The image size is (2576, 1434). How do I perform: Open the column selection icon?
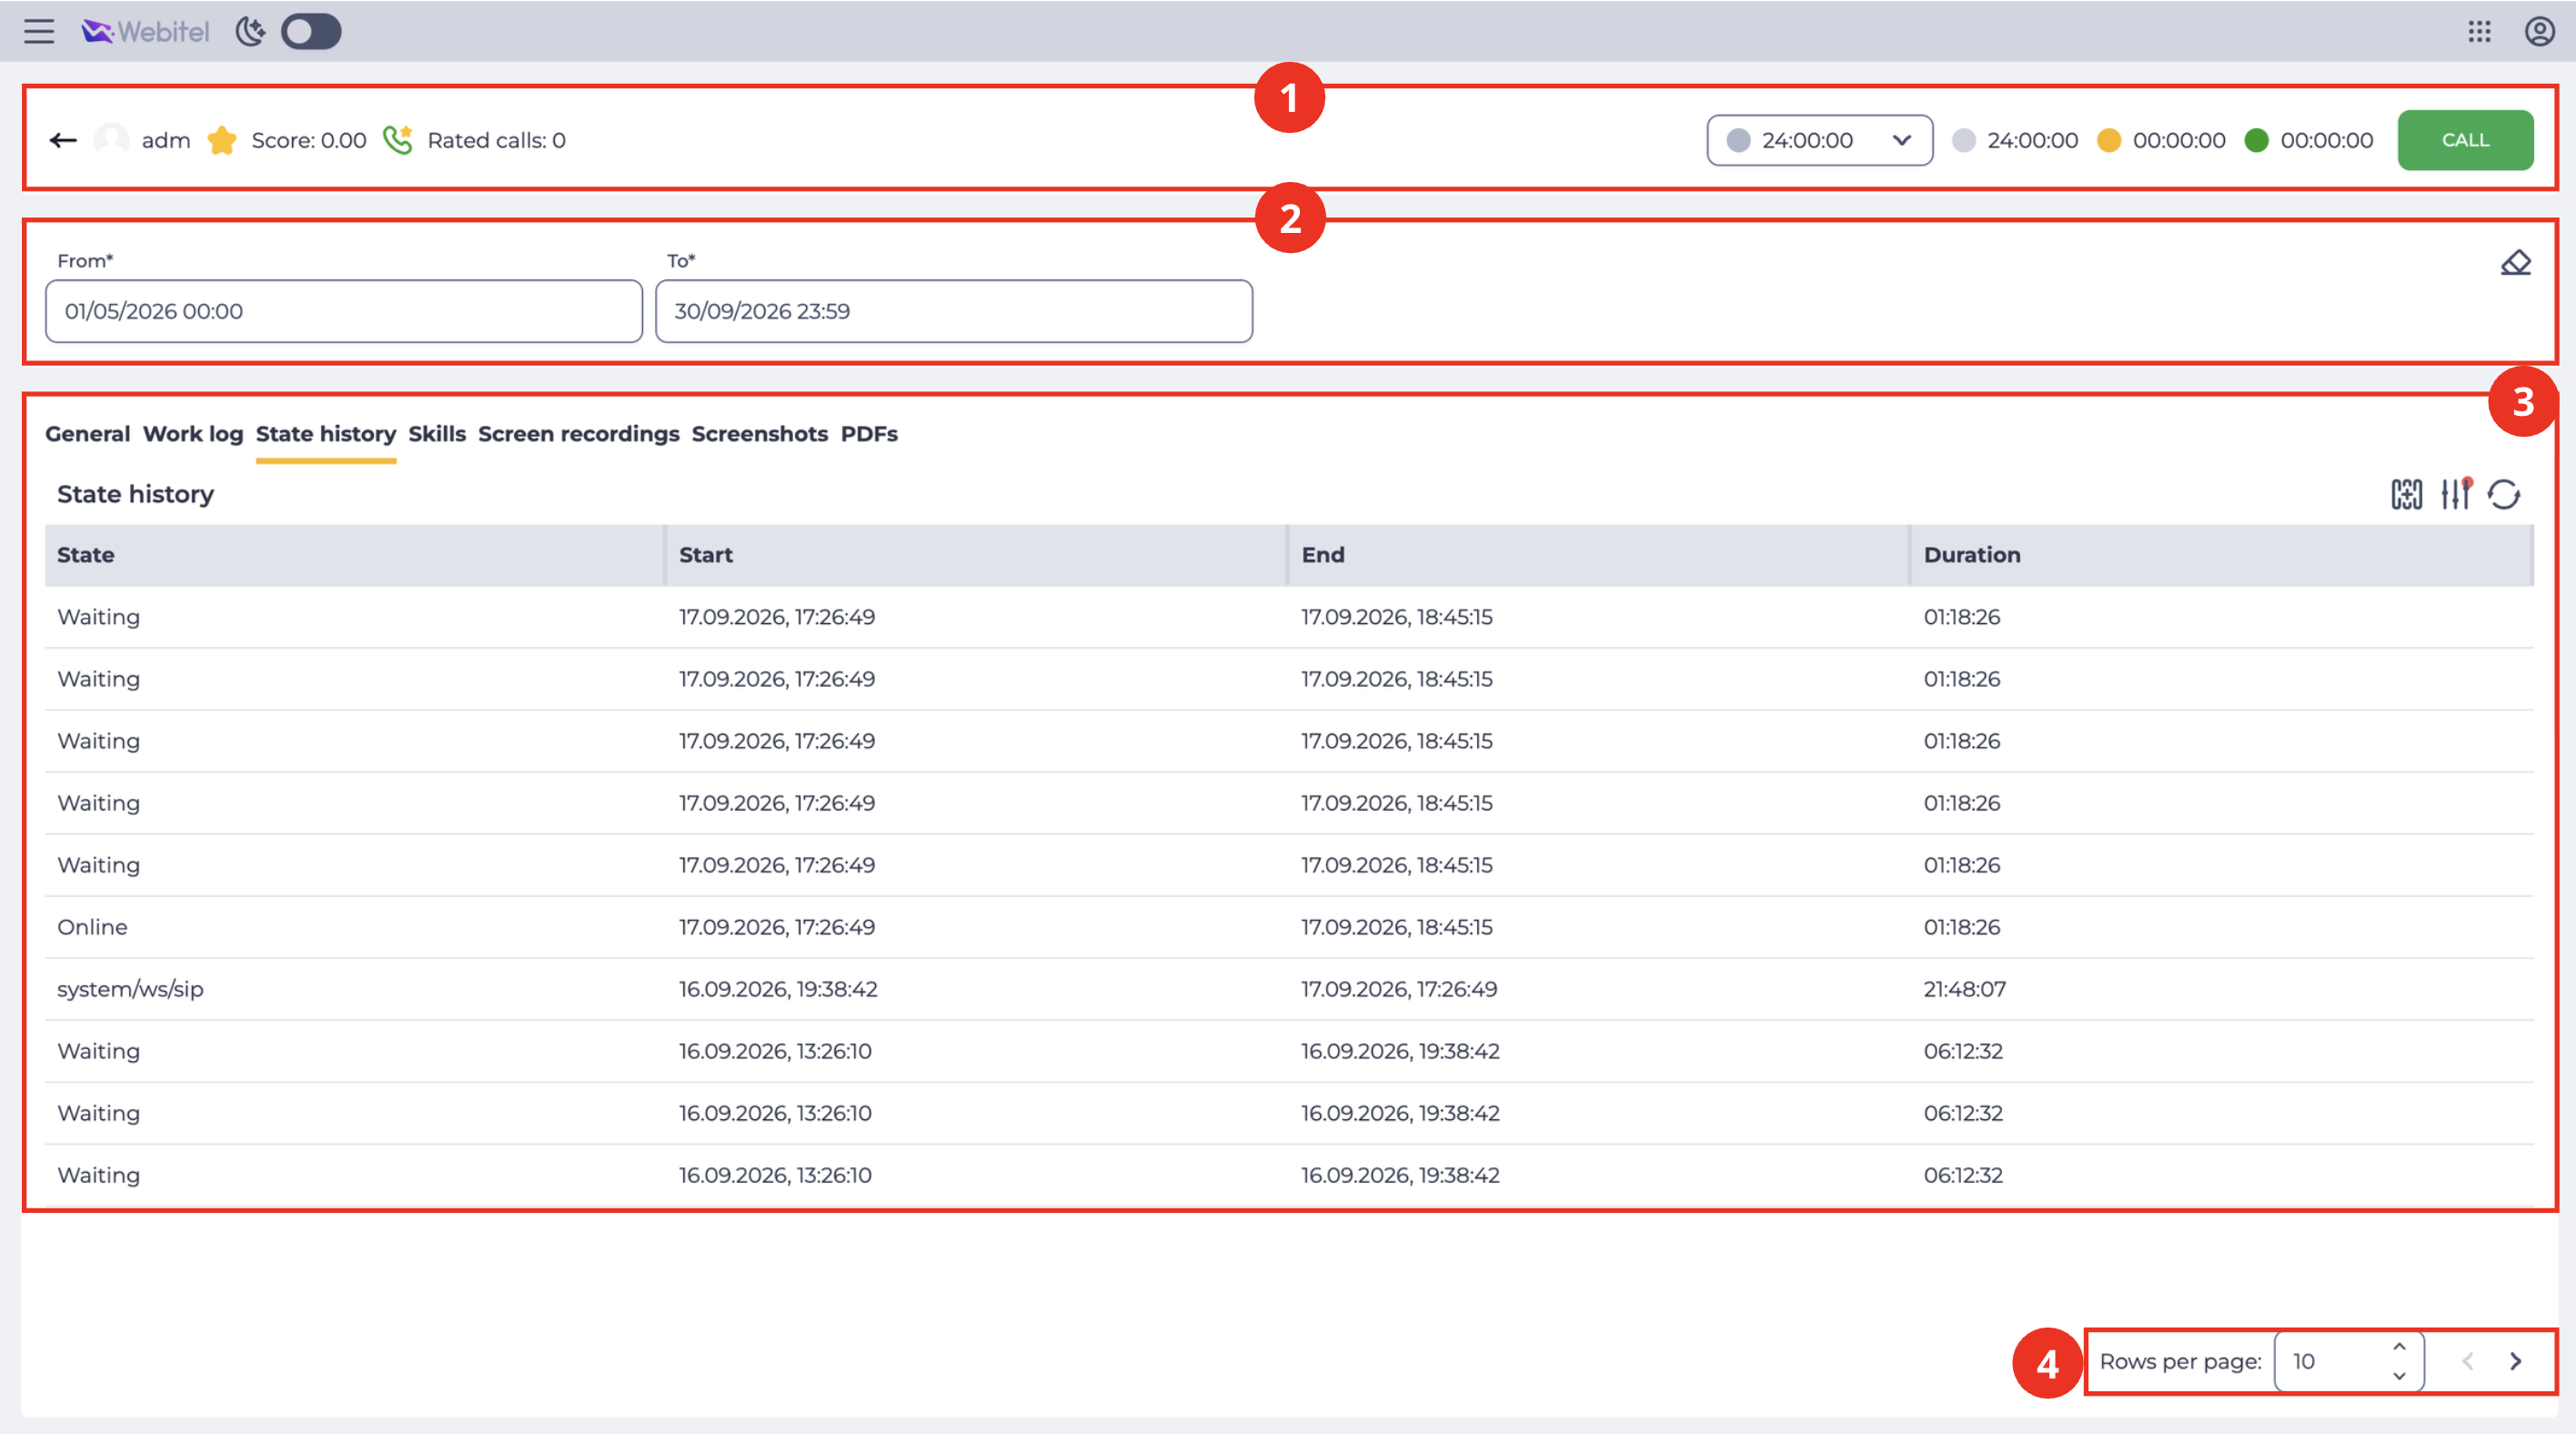(x=2407, y=494)
